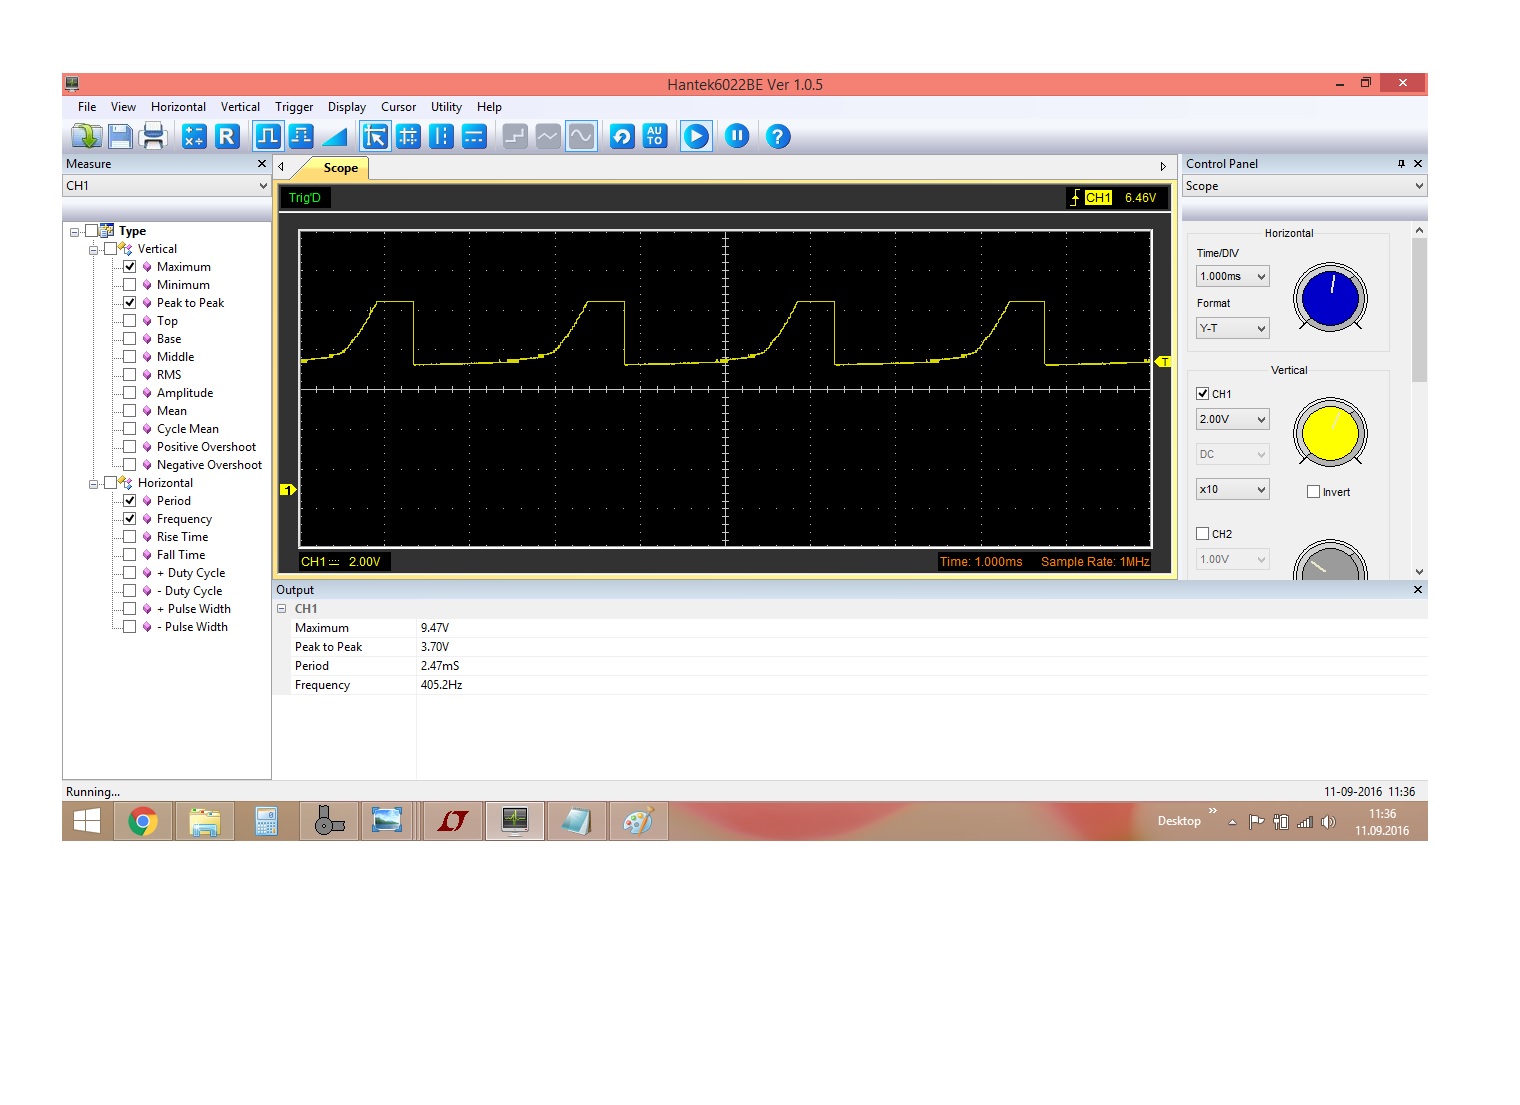1520x1105 pixels.
Task: Select the cursor trace arrow toolbar icon
Action: (375, 136)
